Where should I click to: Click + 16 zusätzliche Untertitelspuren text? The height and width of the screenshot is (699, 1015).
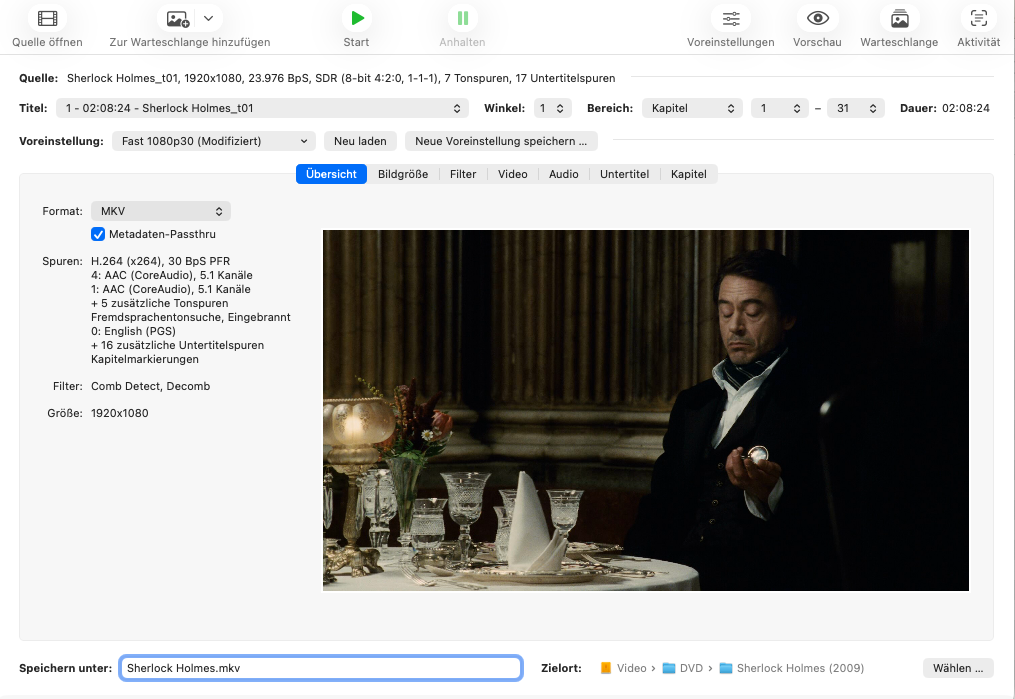[x=177, y=346]
